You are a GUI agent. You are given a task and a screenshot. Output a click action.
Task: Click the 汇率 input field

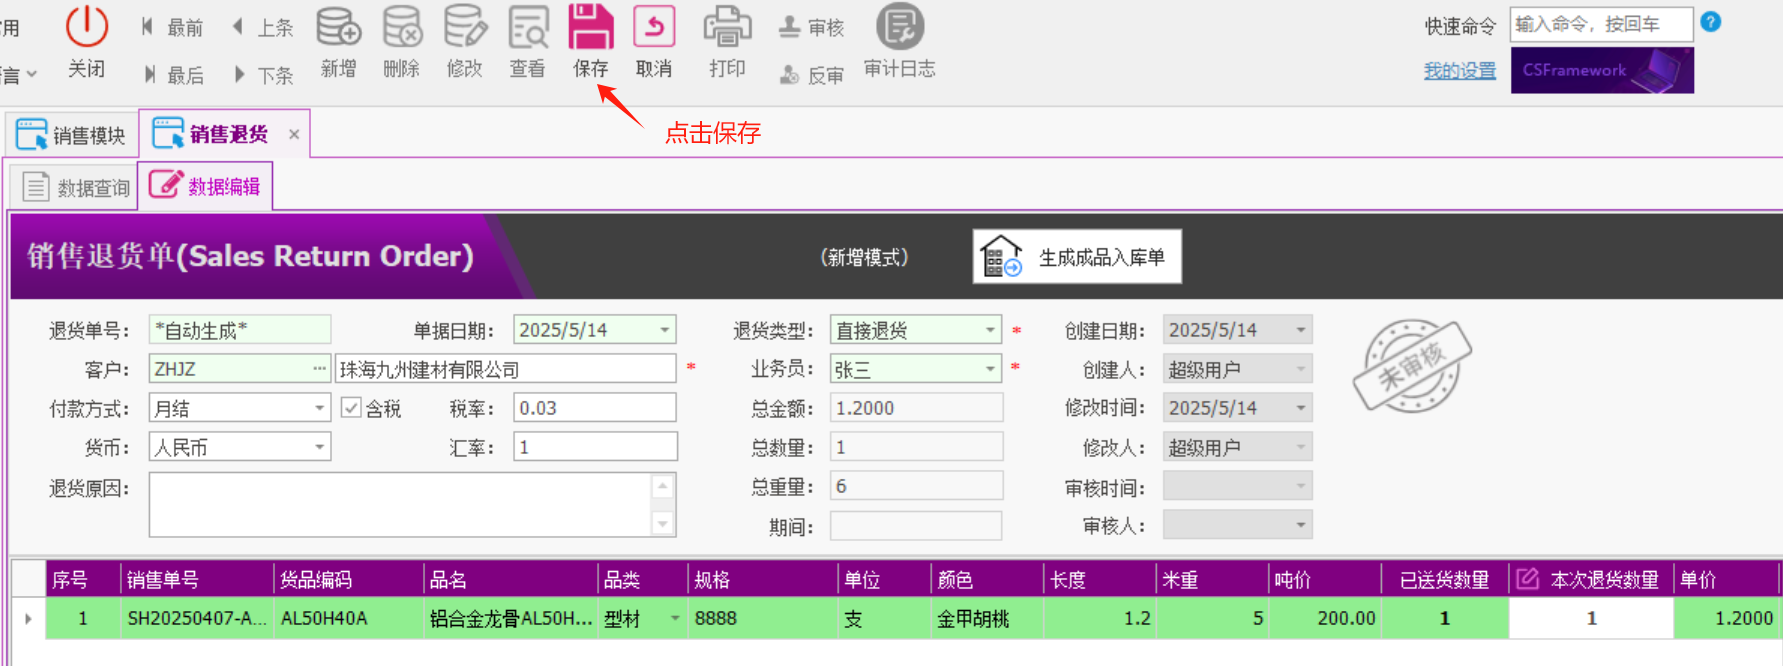click(595, 447)
